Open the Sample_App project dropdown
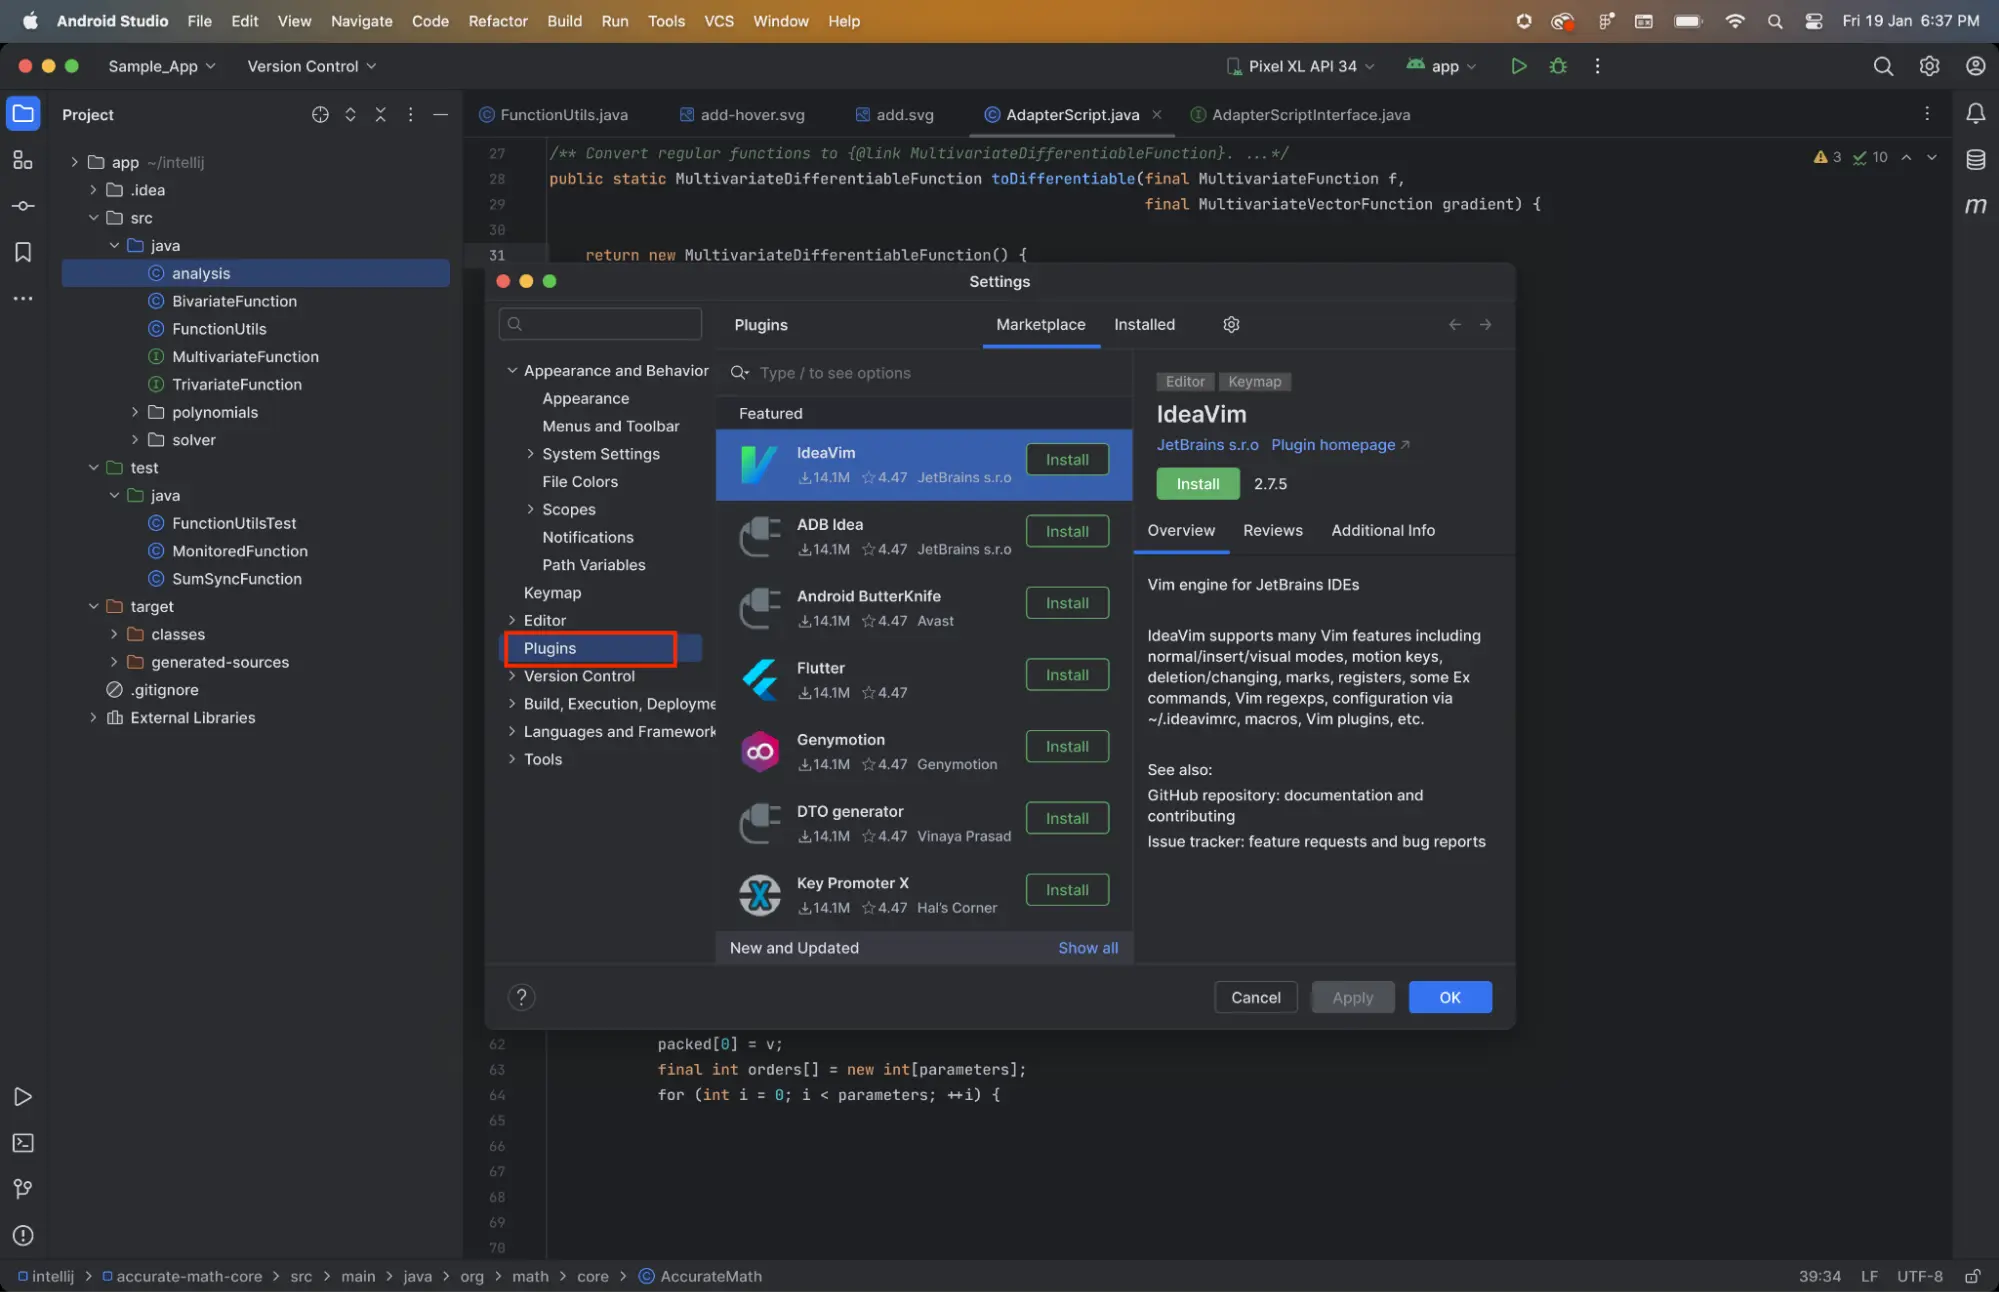1999x1293 pixels. coord(162,66)
